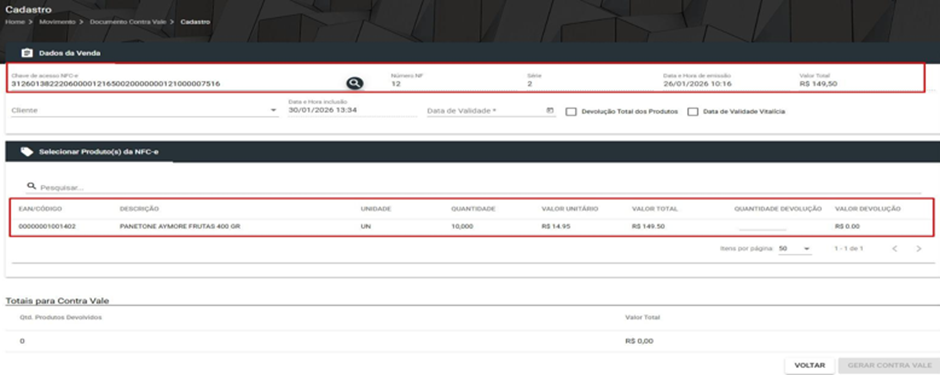Click the magnifier search icon beside NFC-e key

coord(355,83)
